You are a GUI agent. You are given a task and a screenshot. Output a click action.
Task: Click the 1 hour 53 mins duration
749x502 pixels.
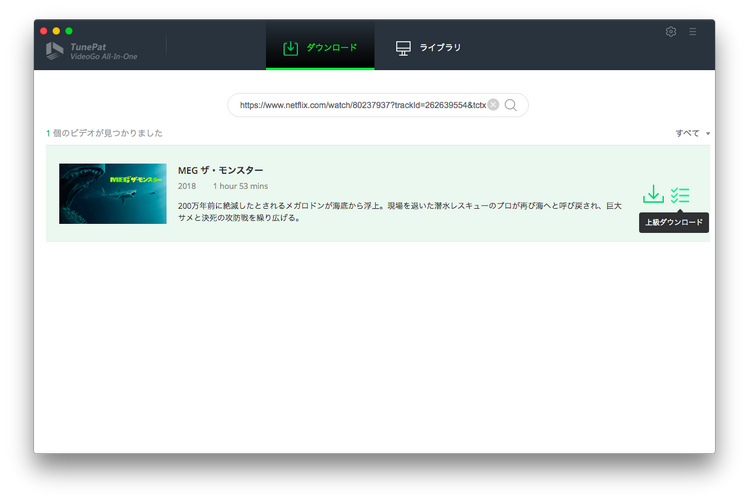point(240,186)
